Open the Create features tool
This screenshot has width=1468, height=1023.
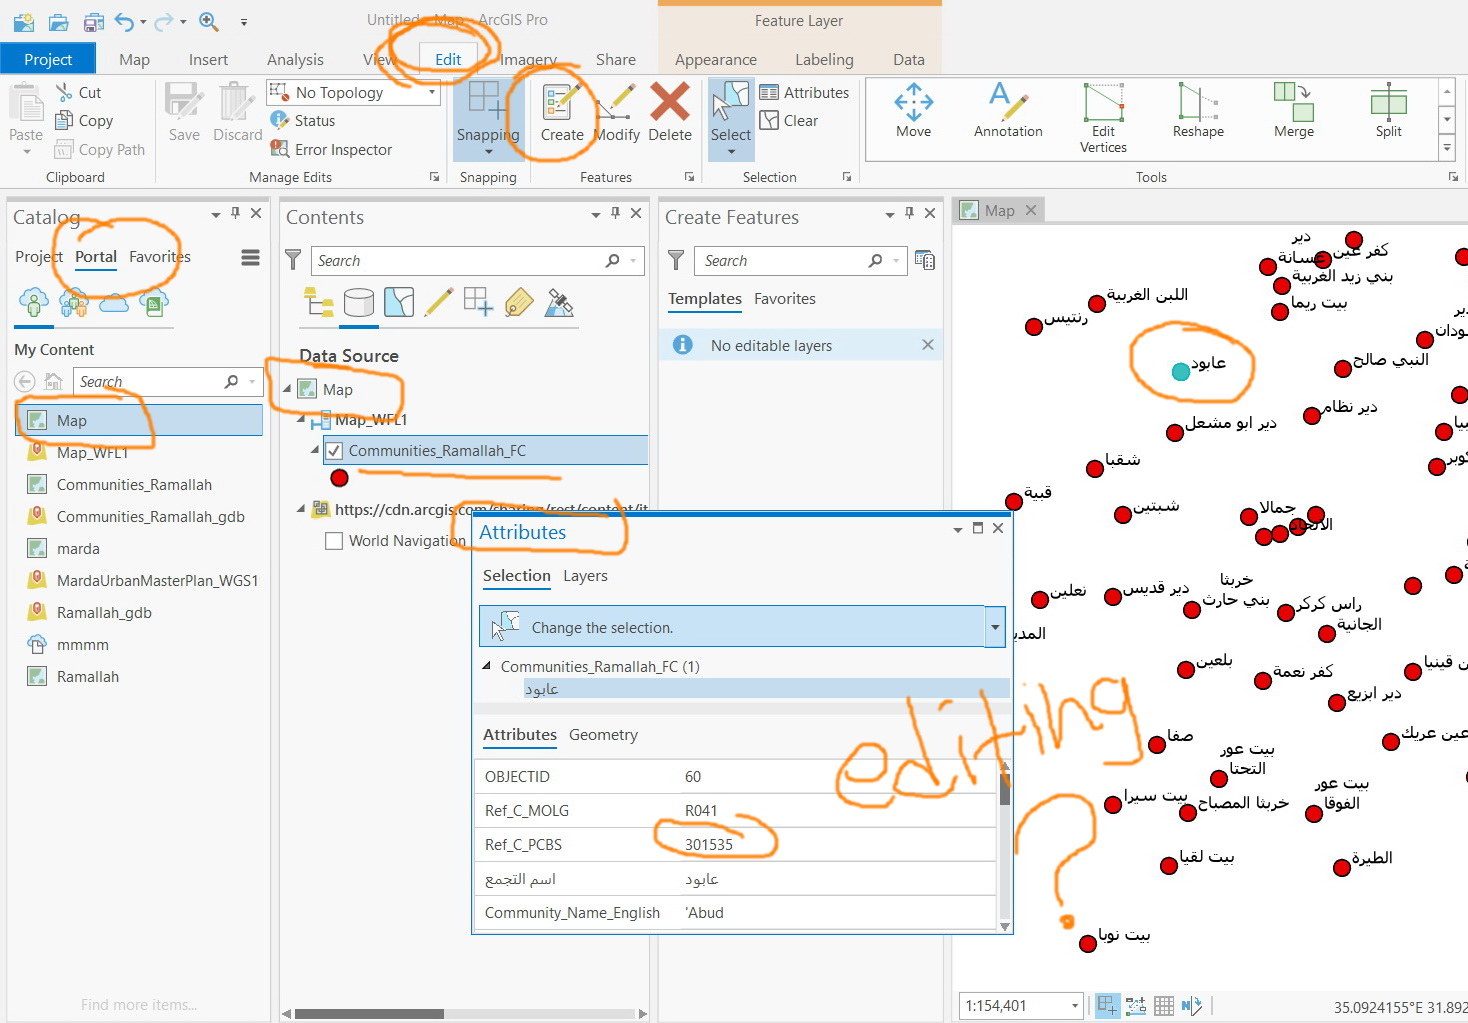(x=562, y=114)
